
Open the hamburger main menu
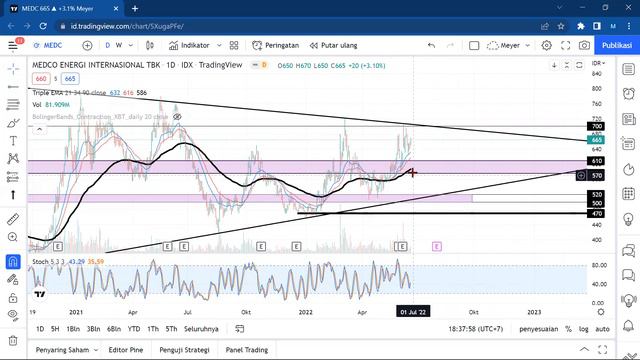(13, 45)
